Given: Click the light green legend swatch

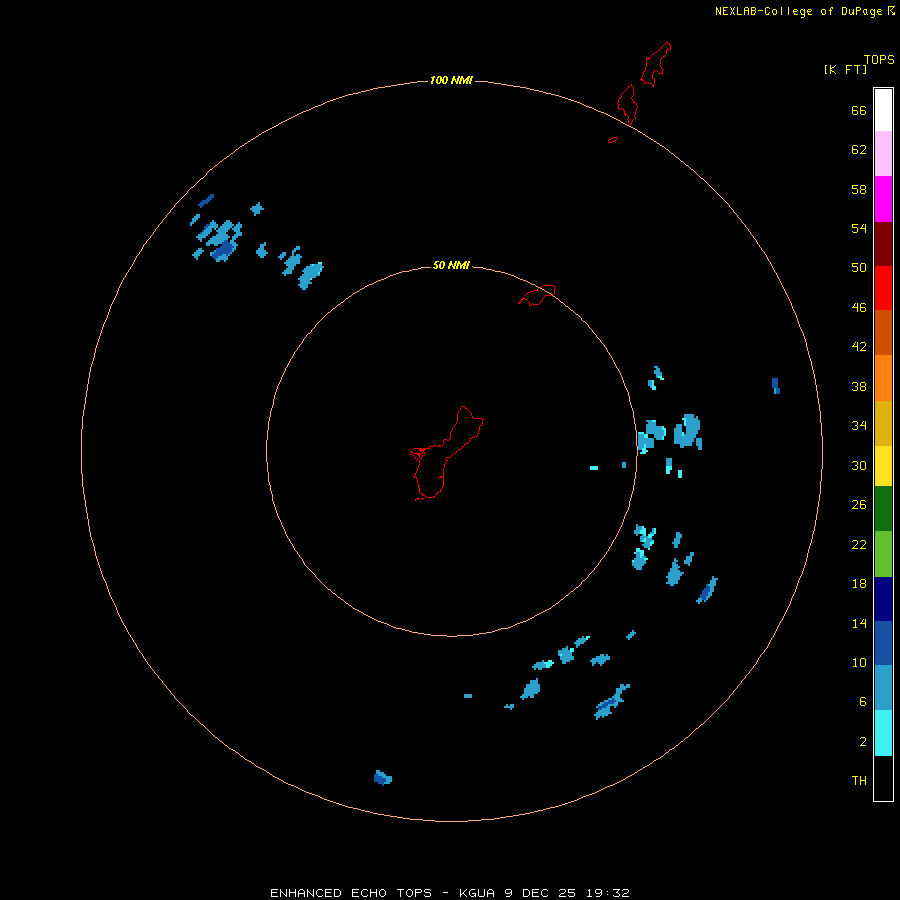Looking at the screenshot, I should [x=883, y=554].
